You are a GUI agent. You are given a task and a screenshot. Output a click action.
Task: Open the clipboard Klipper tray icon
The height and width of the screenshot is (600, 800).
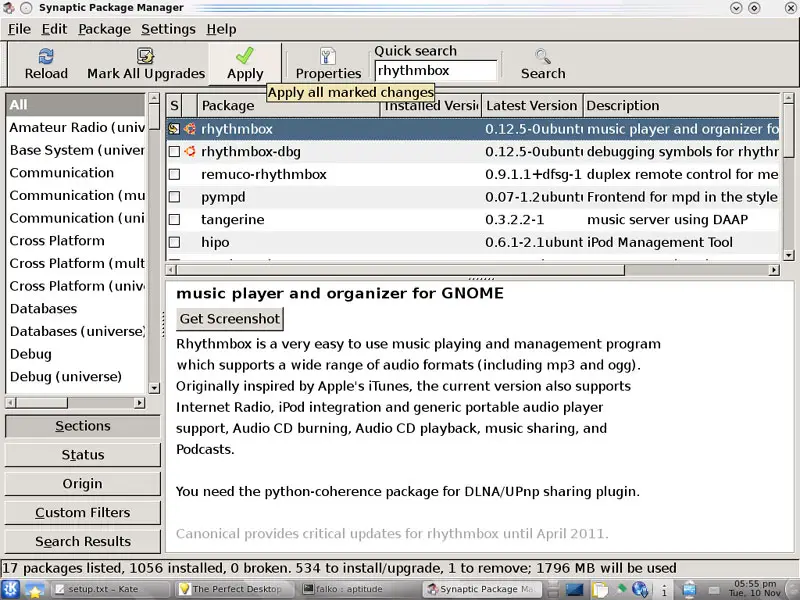tap(601, 590)
